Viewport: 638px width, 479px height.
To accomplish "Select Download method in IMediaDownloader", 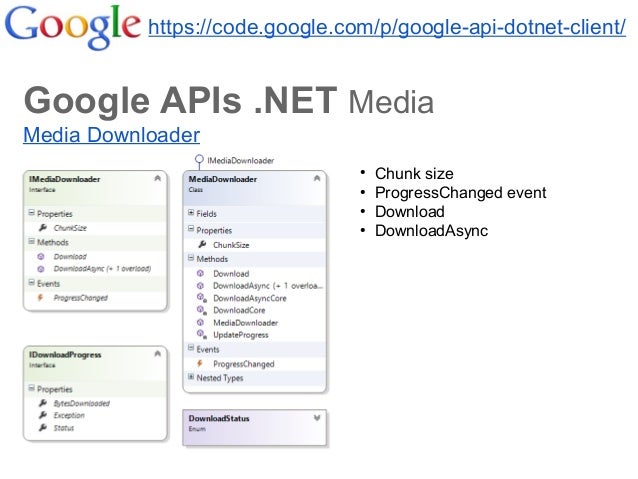I will [70, 256].
